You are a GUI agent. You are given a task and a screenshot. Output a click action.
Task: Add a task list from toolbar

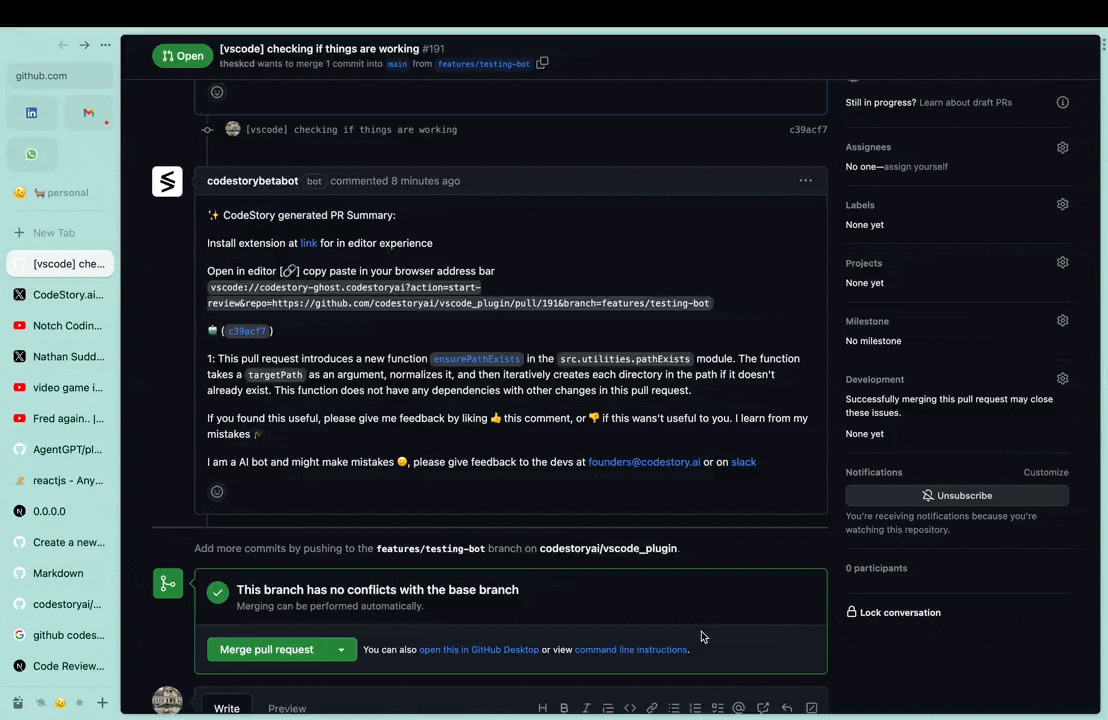pyautogui.click(x=717, y=707)
